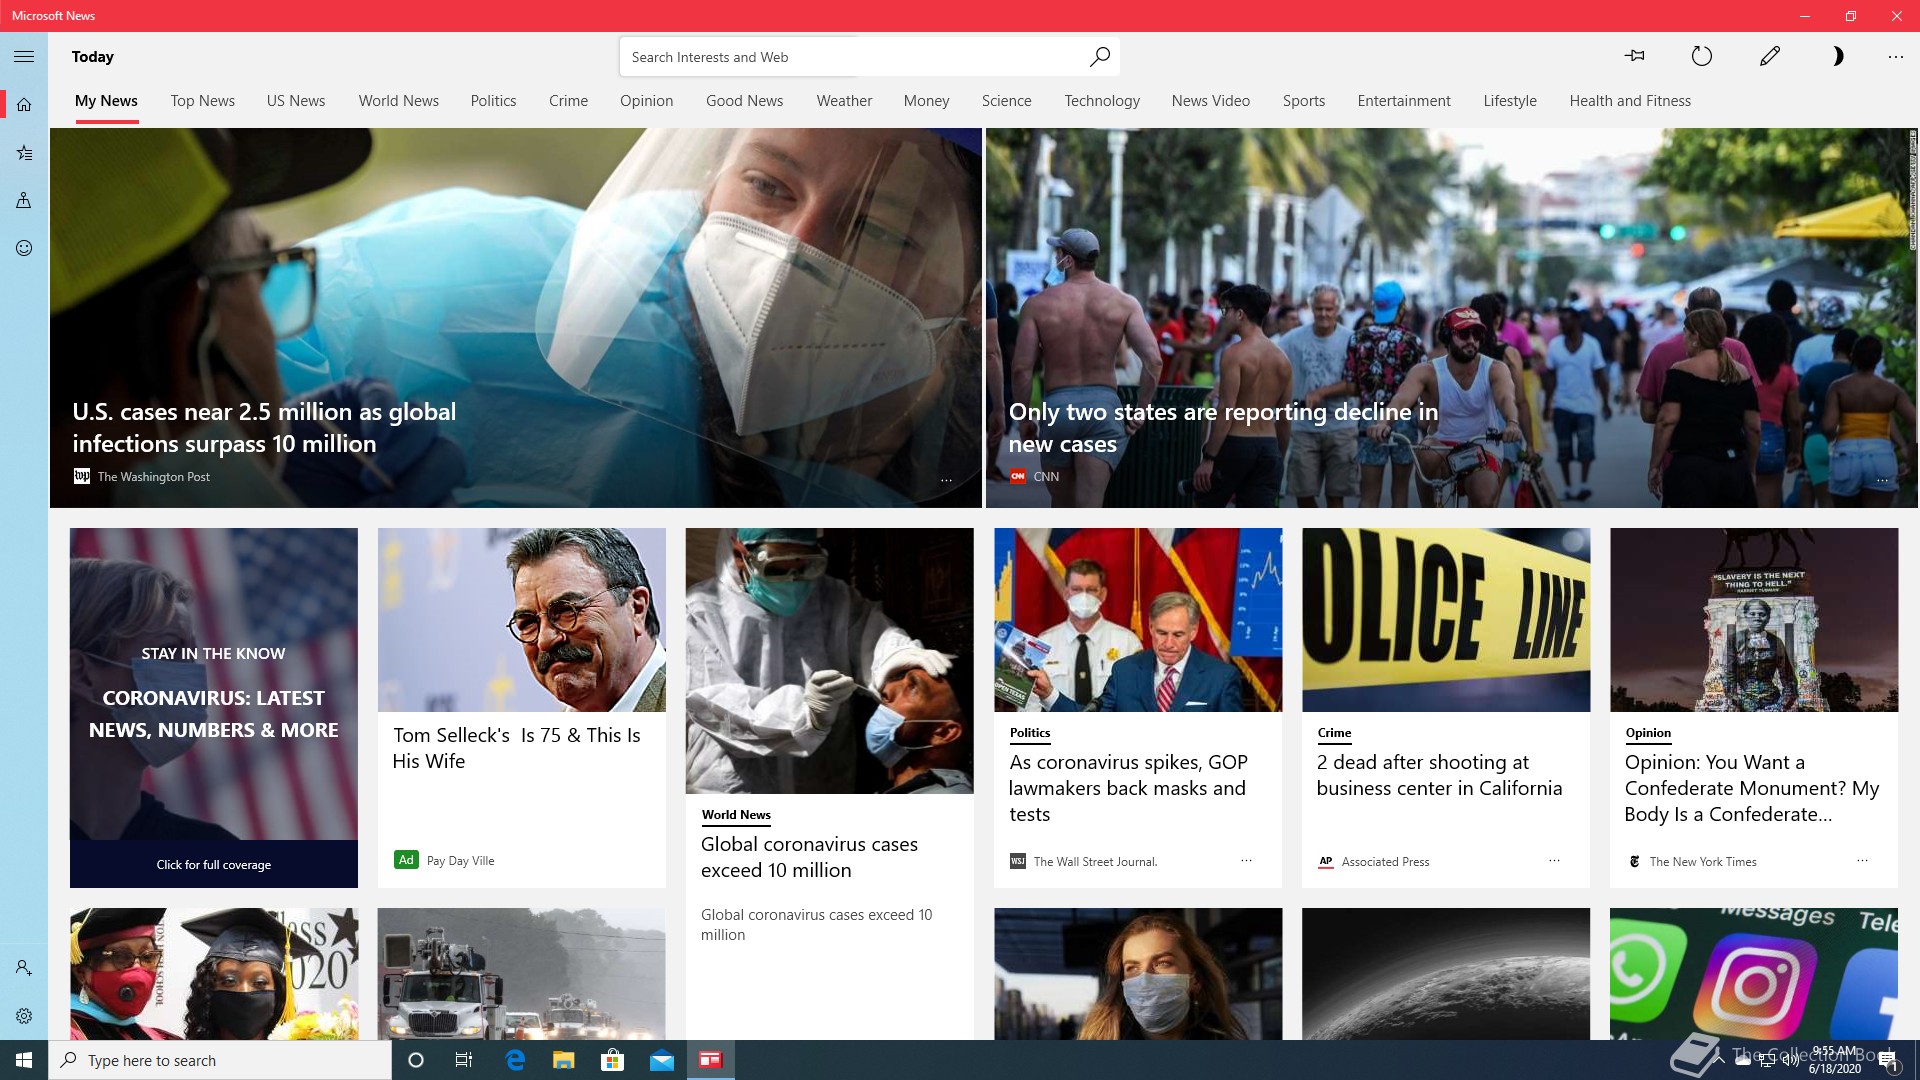Click the pencil personalize icon
The width and height of the screenshot is (1920, 1080).
coord(1769,56)
